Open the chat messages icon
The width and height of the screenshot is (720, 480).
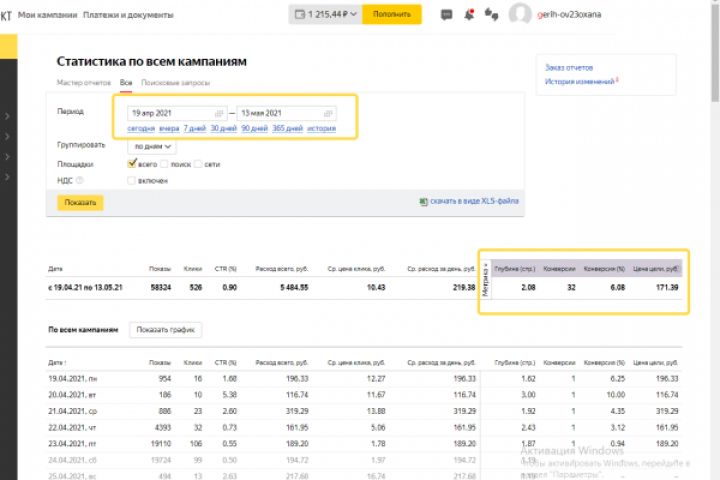tap(446, 15)
